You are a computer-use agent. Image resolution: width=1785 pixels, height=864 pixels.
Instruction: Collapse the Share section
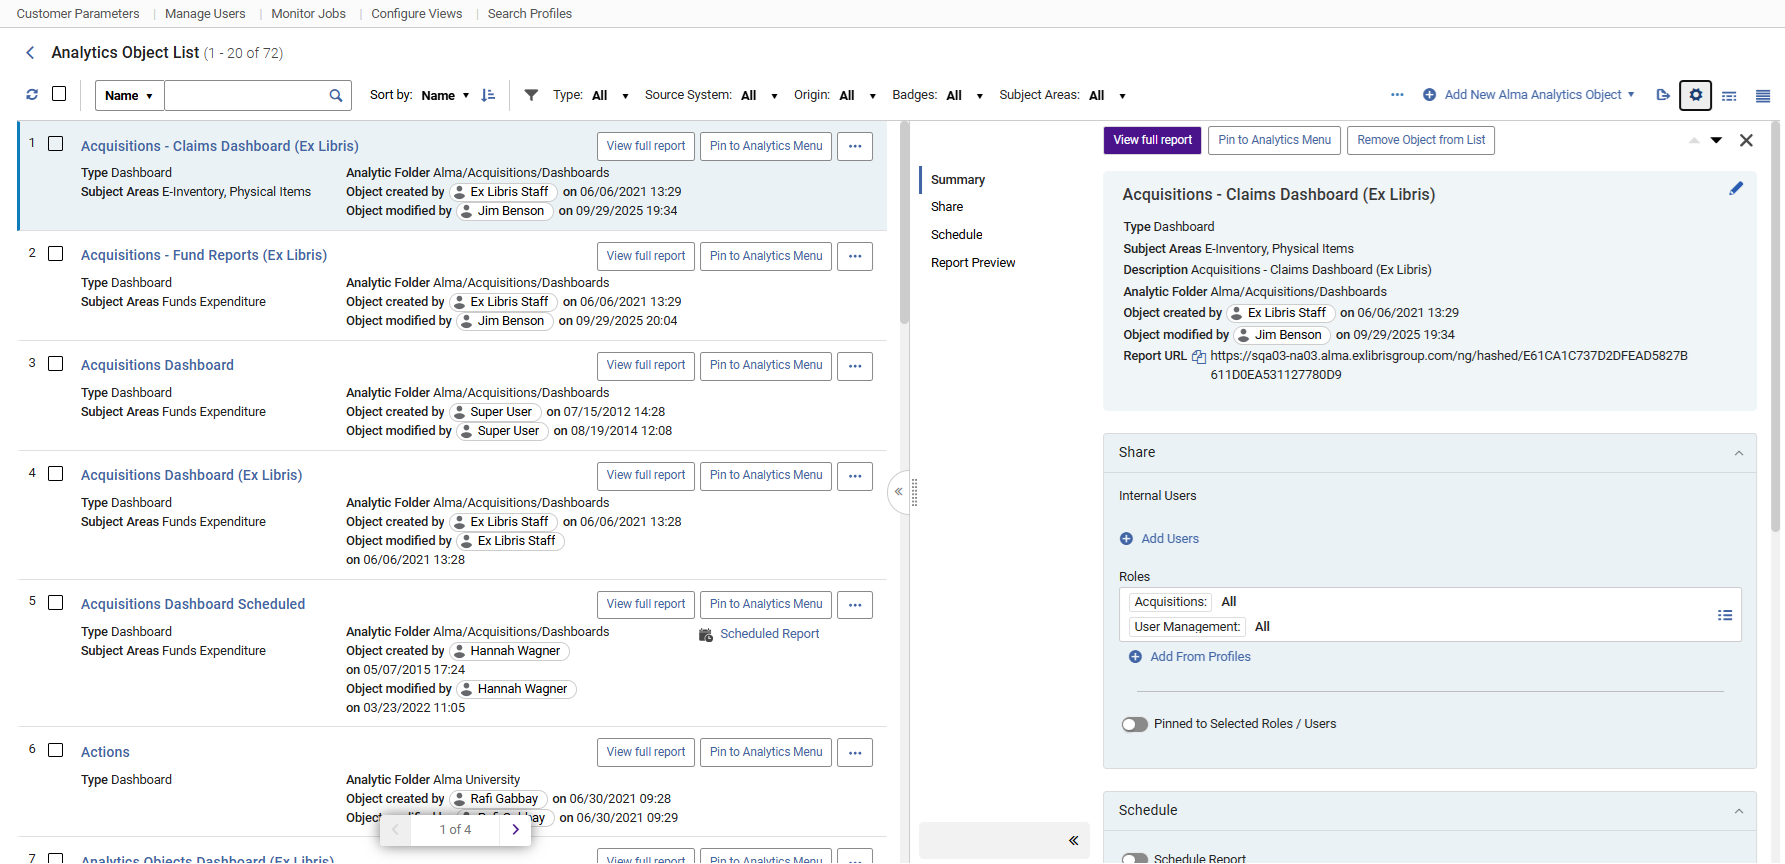coord(1739,453)
